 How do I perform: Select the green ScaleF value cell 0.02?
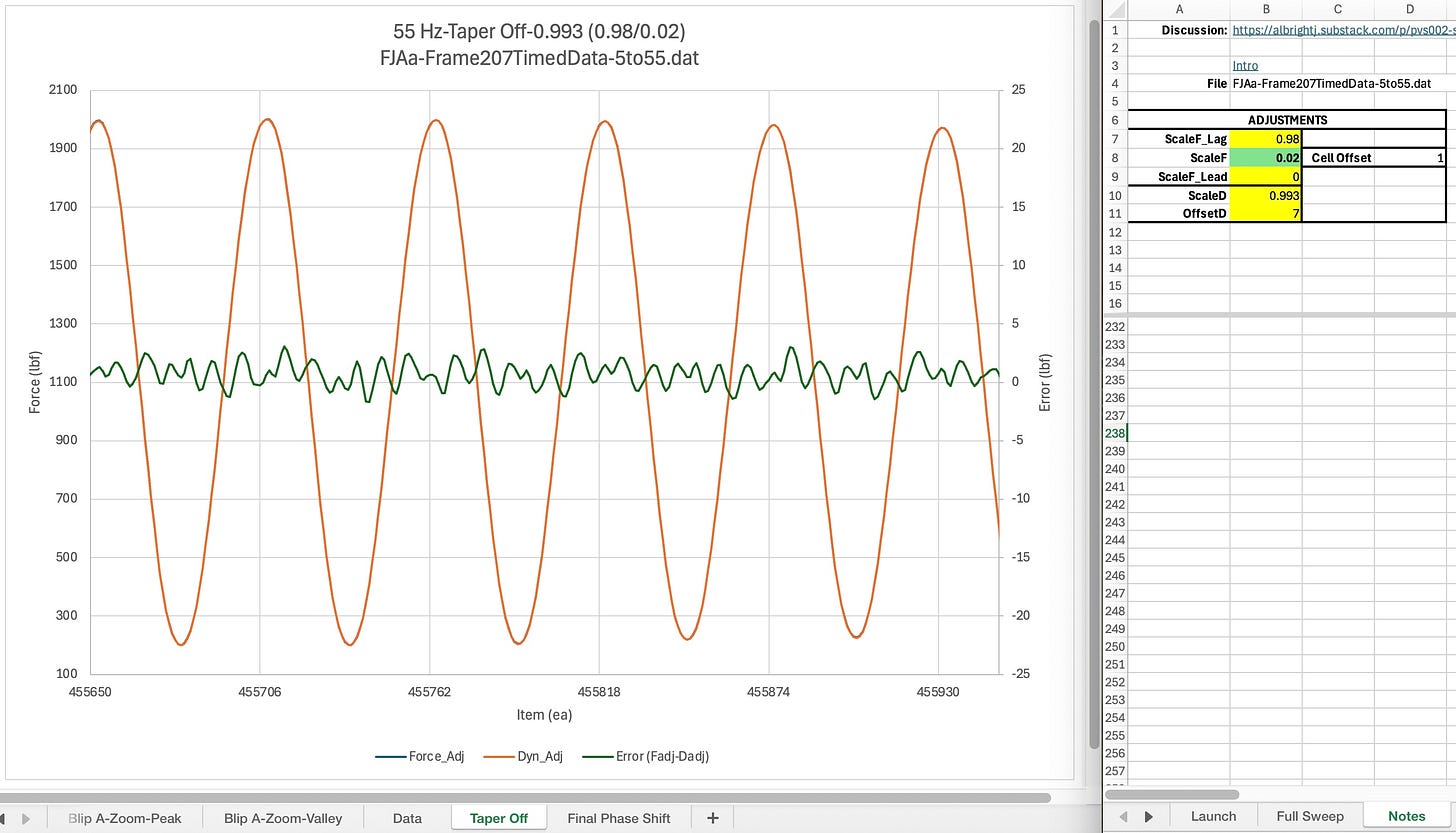click(1266, 158)
